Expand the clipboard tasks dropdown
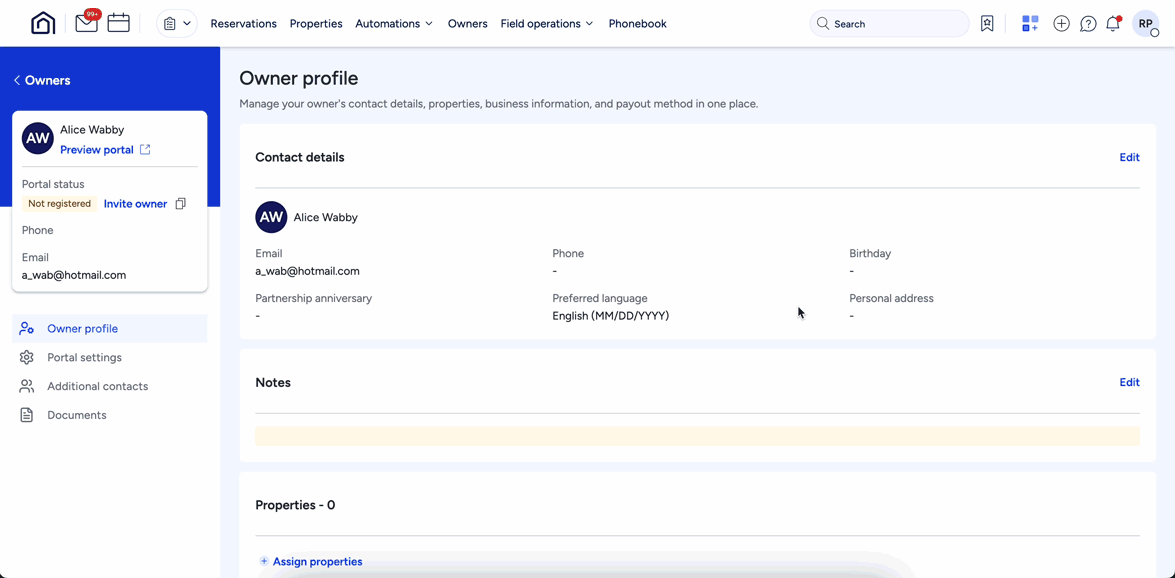 pos(177,23)
